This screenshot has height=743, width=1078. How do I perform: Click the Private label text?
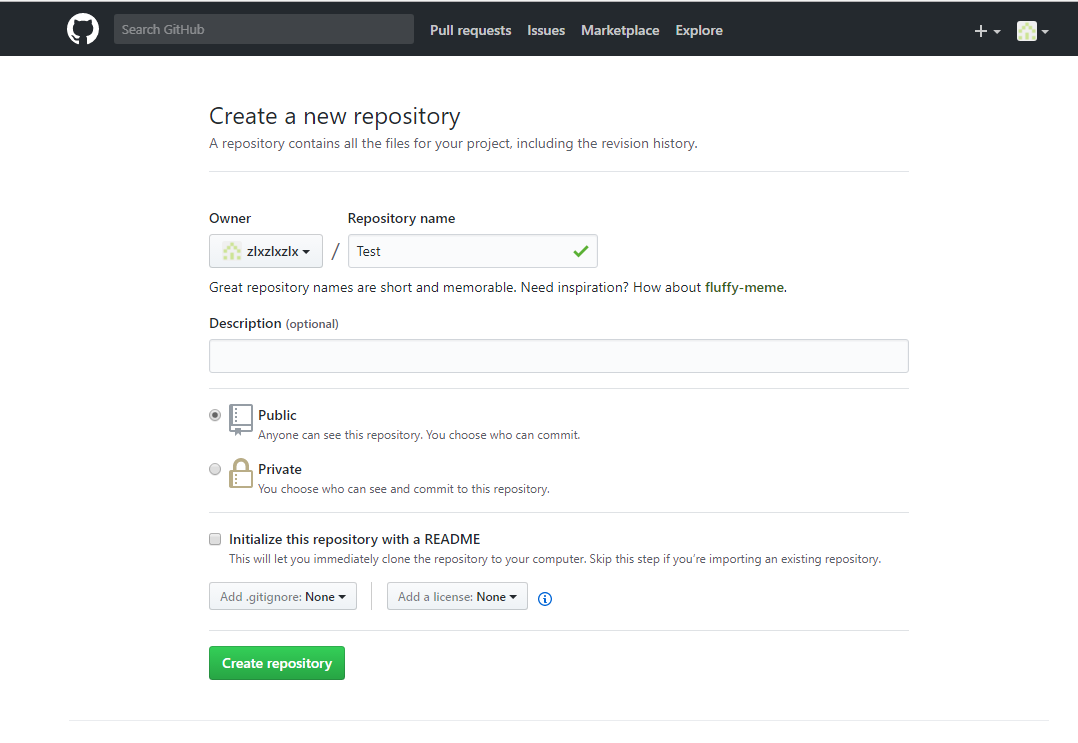[x=280, y=469]
